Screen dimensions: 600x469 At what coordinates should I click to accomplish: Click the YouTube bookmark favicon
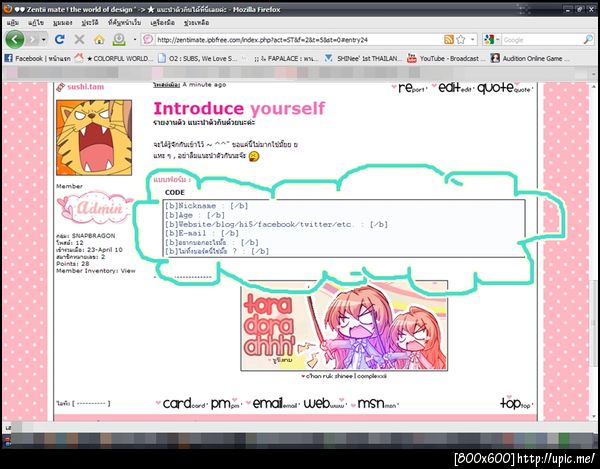tap(412, 58)
